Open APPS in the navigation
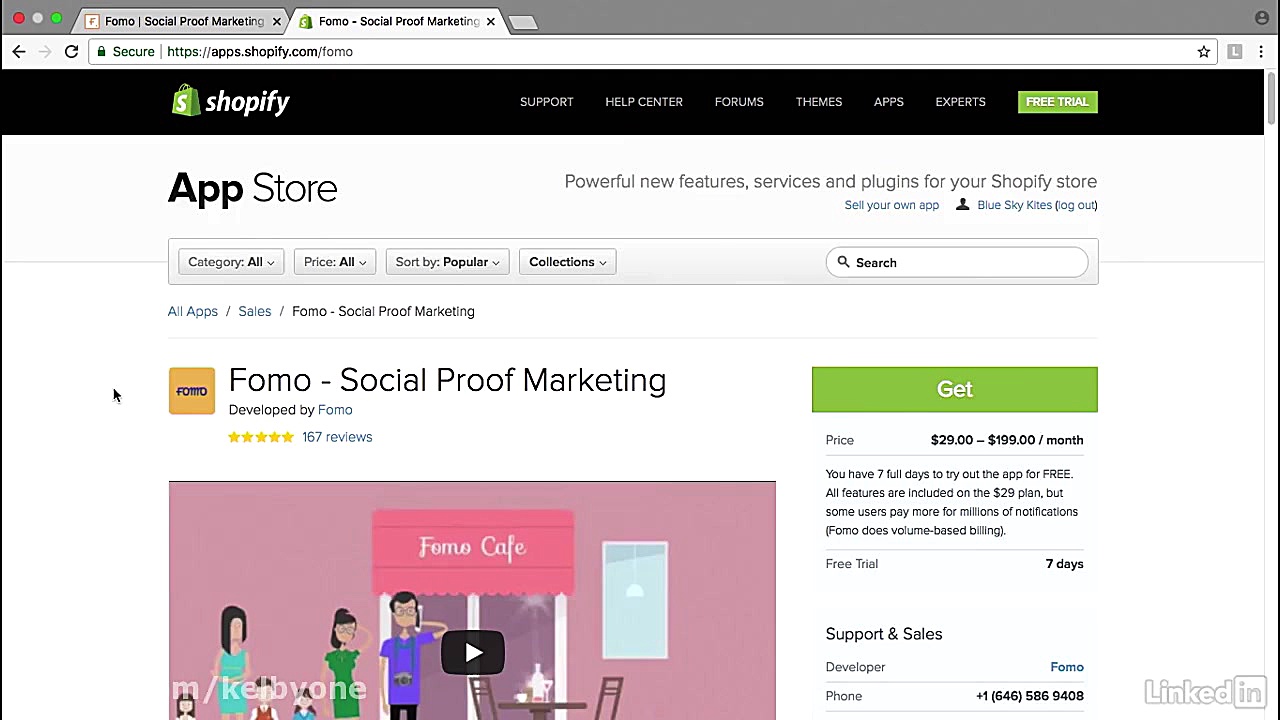 pos(889,102)
